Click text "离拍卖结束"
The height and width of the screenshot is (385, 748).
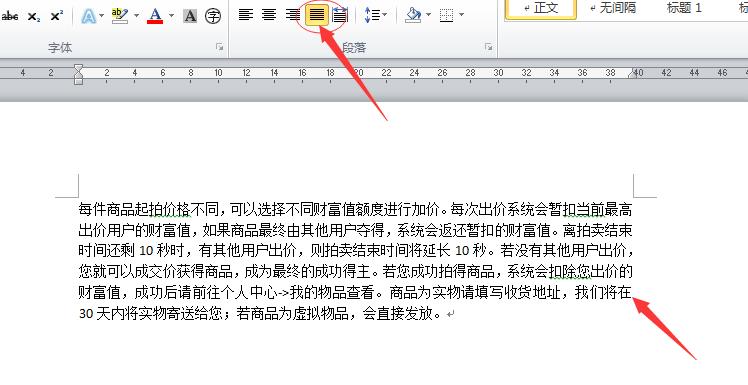pos(597,230)
